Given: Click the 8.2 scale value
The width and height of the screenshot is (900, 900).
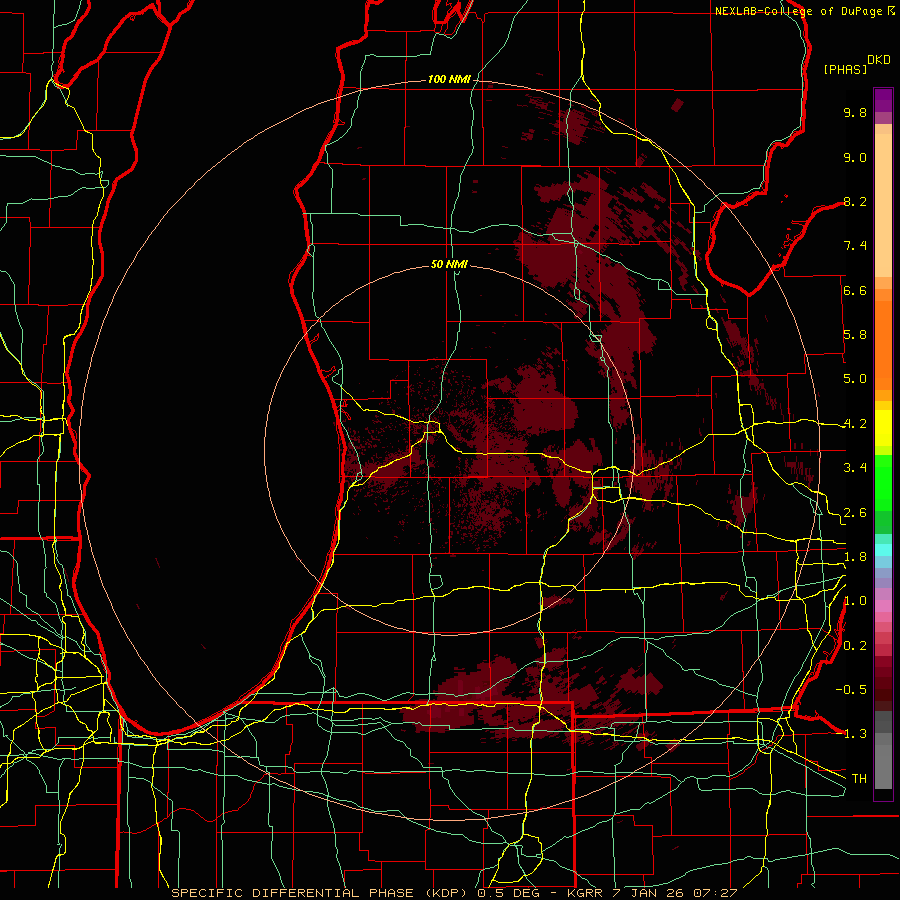Looking at the screenshot, I should [855, 201].
